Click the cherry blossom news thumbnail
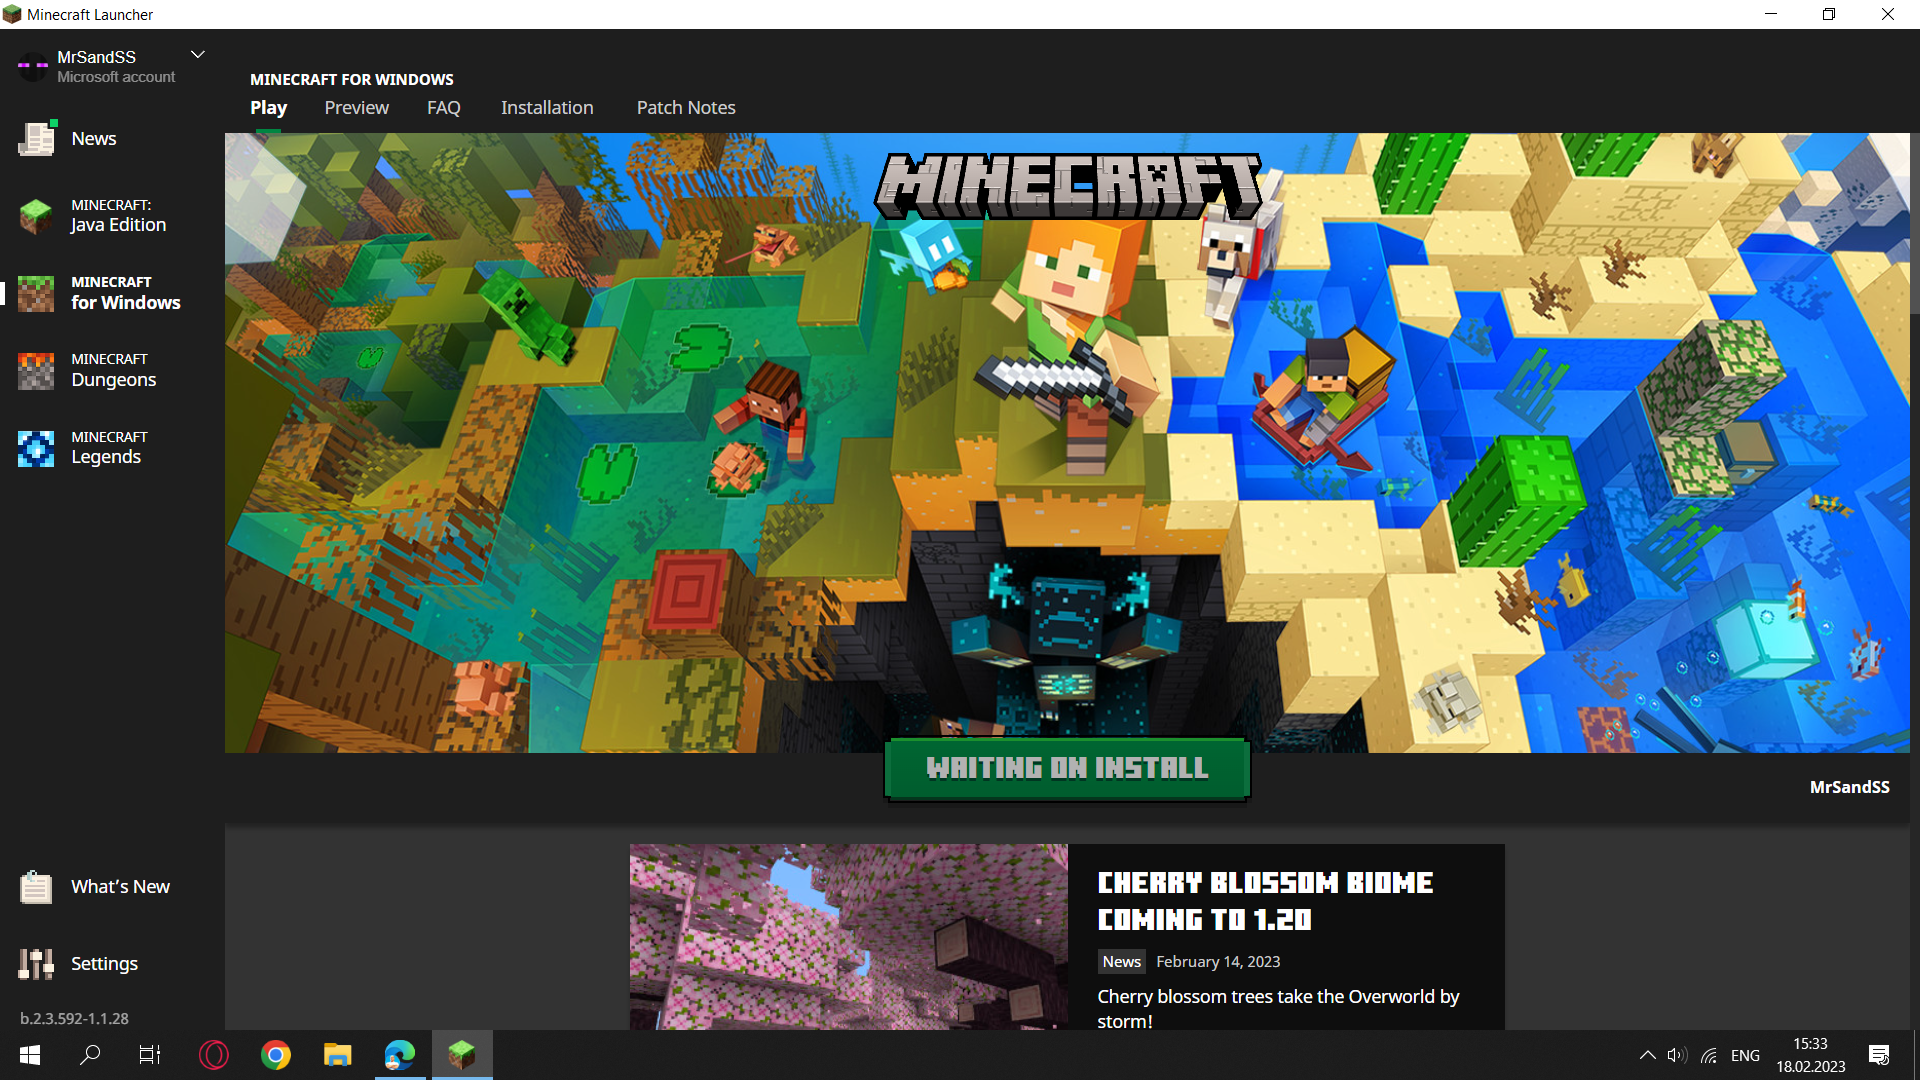This screenshot has height=1080, width=1920. 848,936
